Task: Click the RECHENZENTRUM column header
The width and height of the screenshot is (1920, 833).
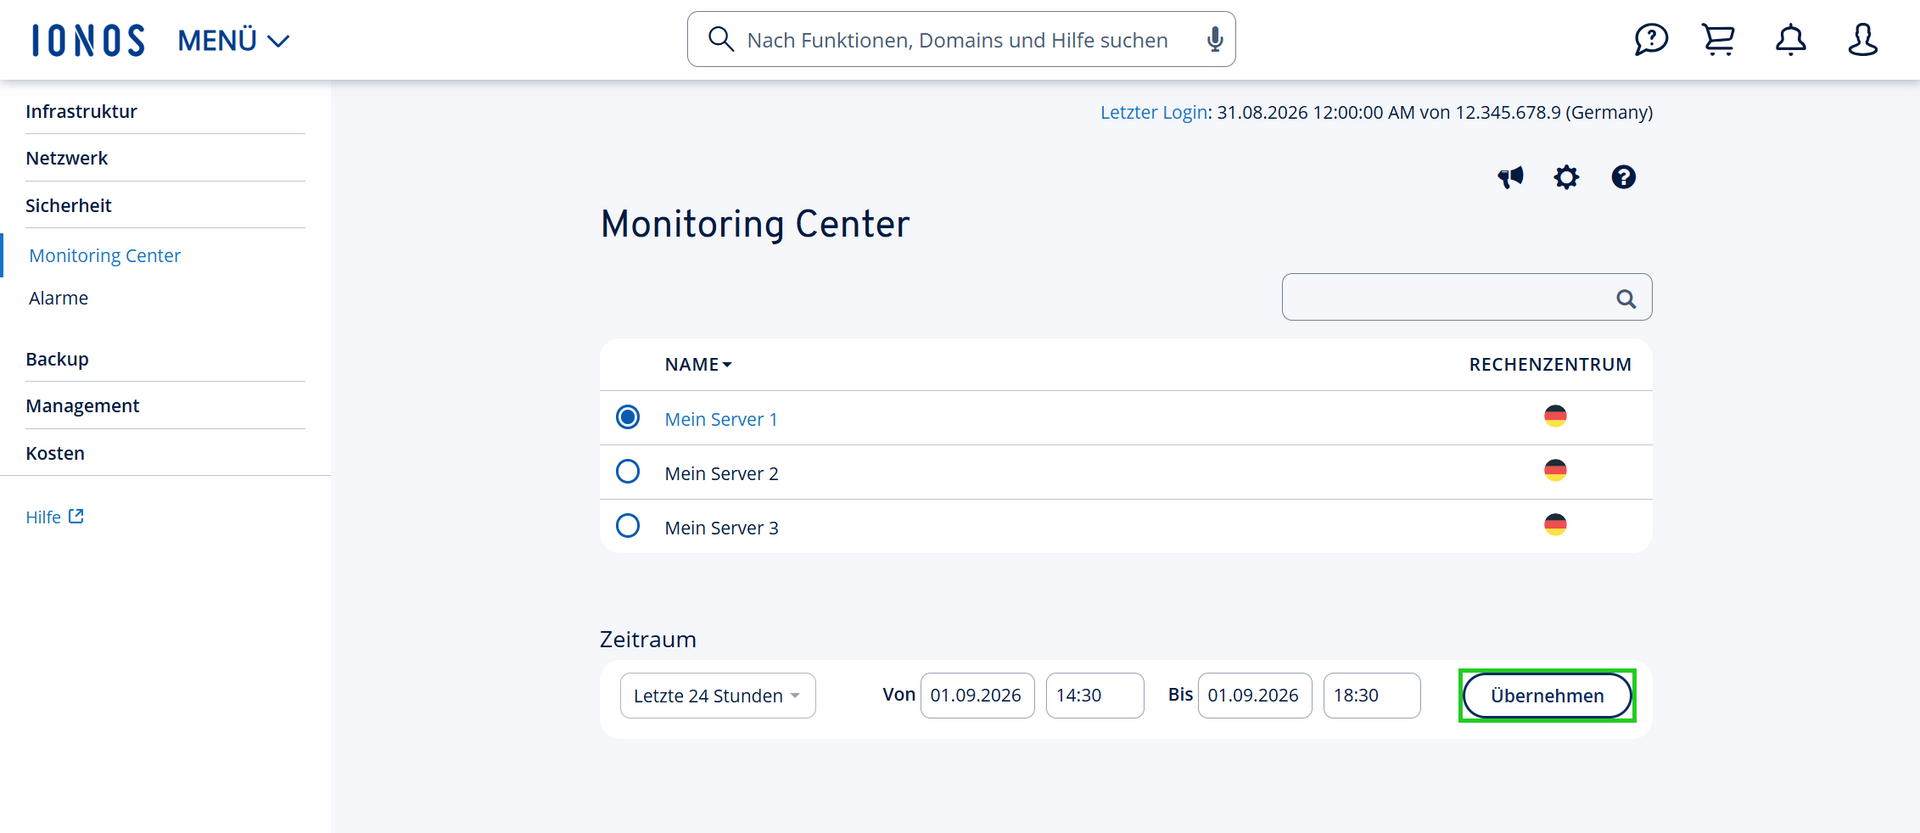Action: point(1550,364)
